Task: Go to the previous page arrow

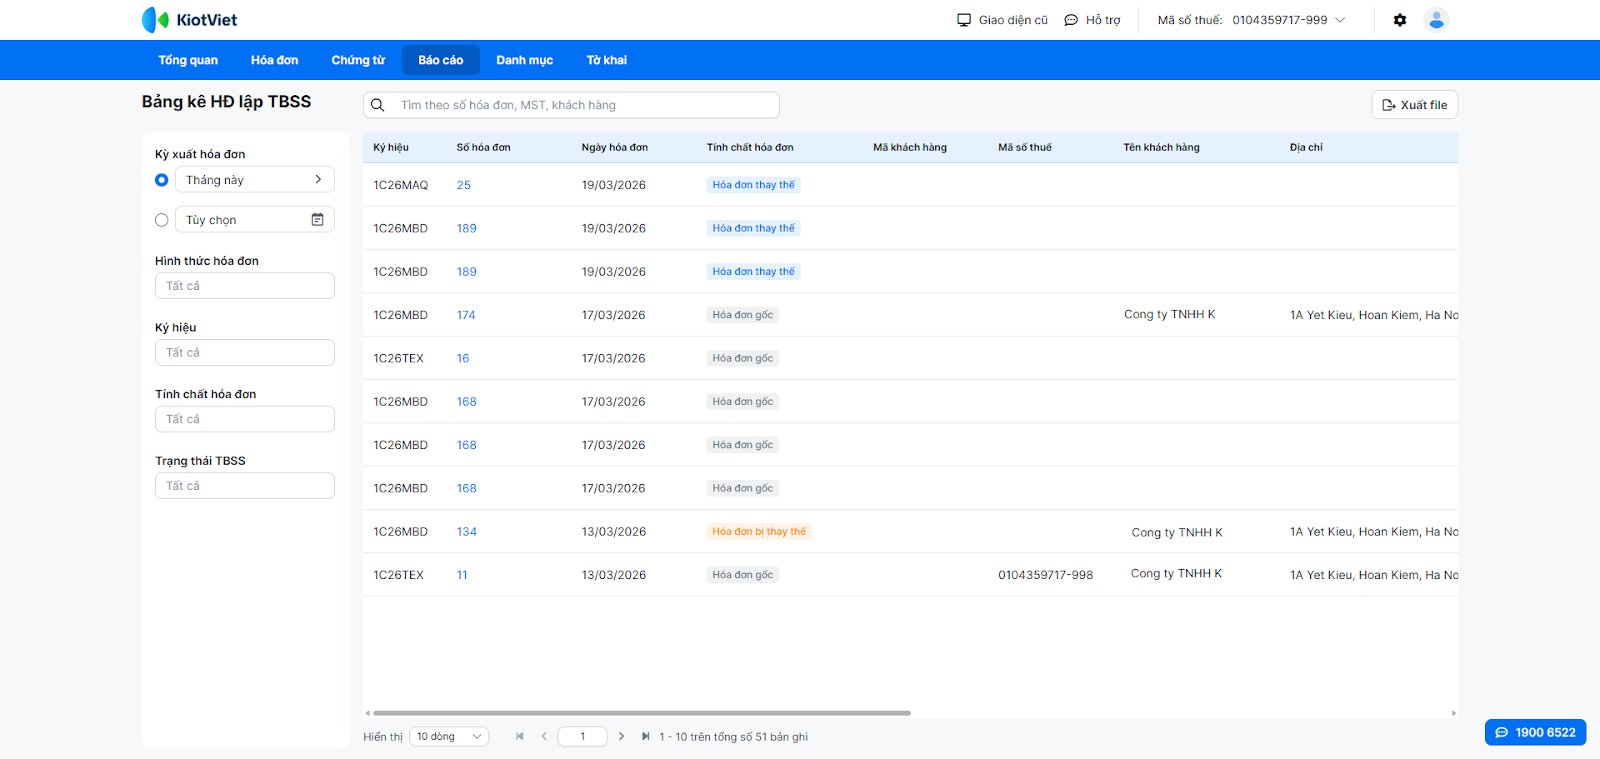Action: [x=544, y=737]
